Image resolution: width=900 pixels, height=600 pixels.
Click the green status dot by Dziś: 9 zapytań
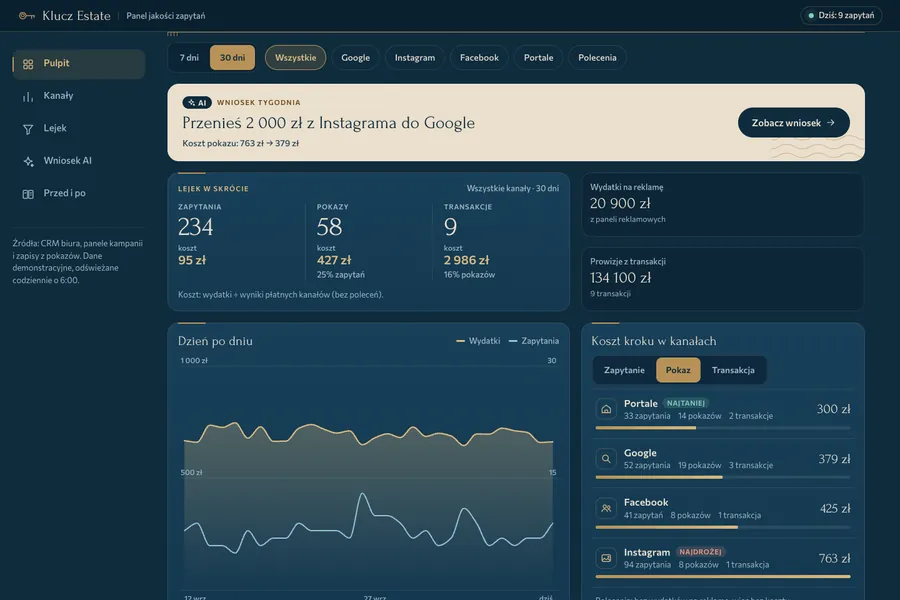click(811, 16)
